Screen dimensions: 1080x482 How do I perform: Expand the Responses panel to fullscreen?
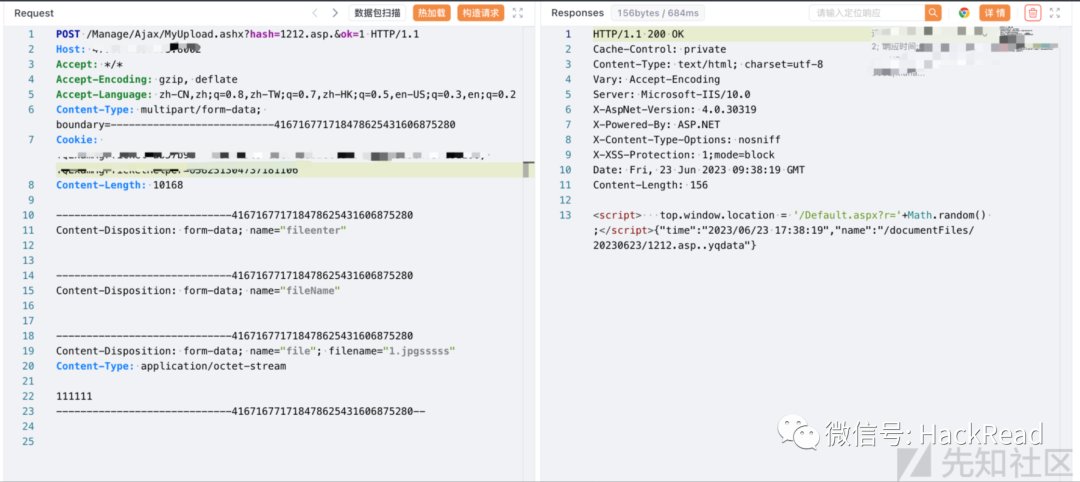pos(1055,12)
